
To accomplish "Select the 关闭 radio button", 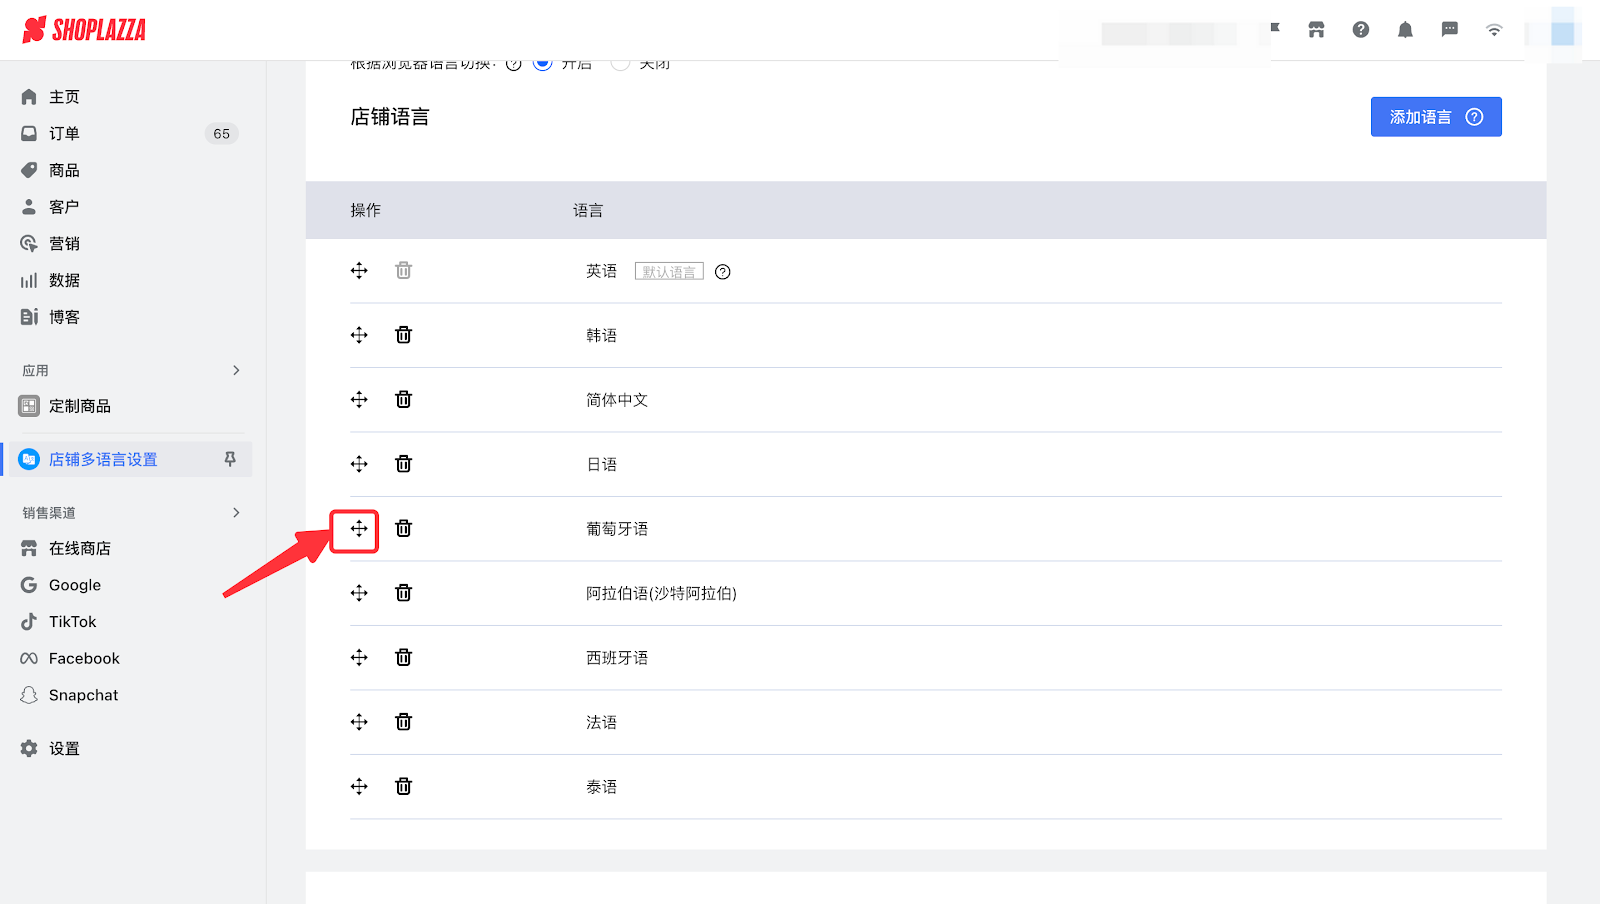I will pos(620,61).
